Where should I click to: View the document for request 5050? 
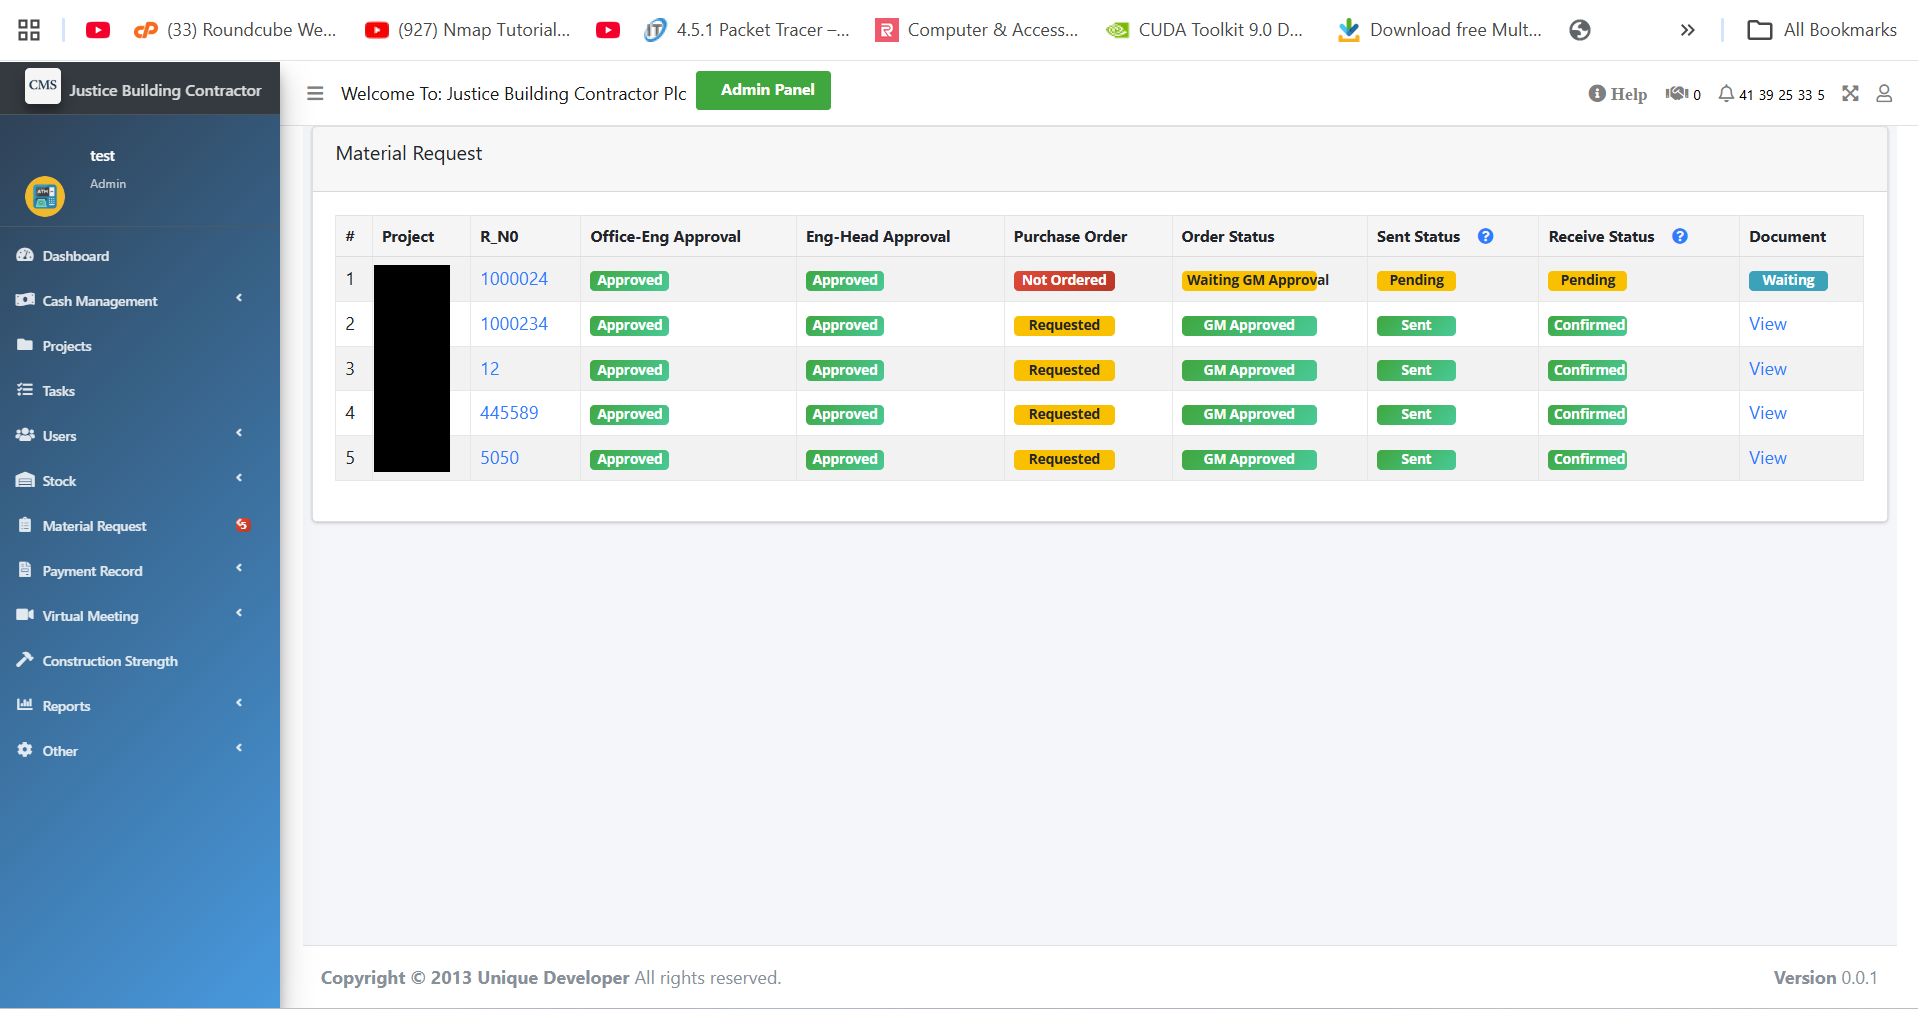pos(1767,458)
